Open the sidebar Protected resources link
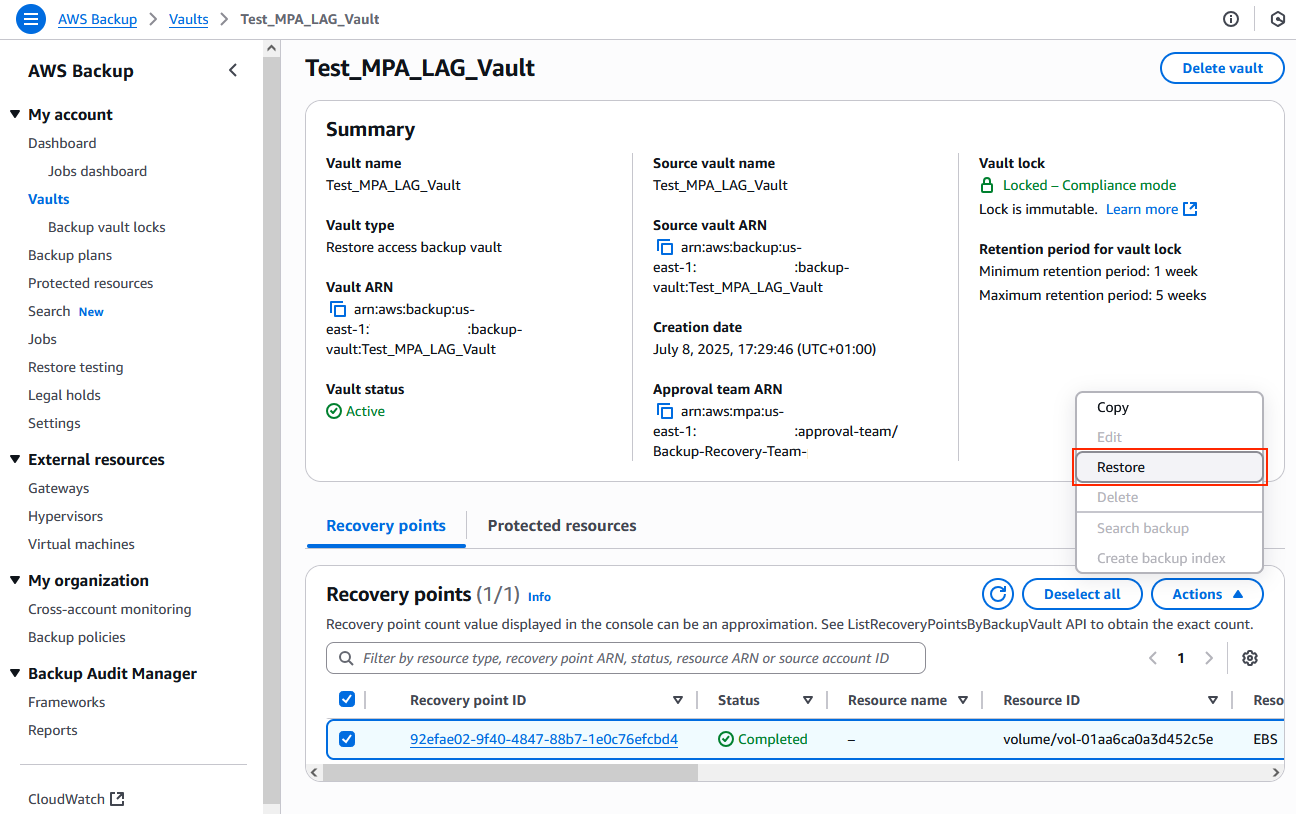The width and height of the screenshot is (1296, 814). [x=91, y=283]
